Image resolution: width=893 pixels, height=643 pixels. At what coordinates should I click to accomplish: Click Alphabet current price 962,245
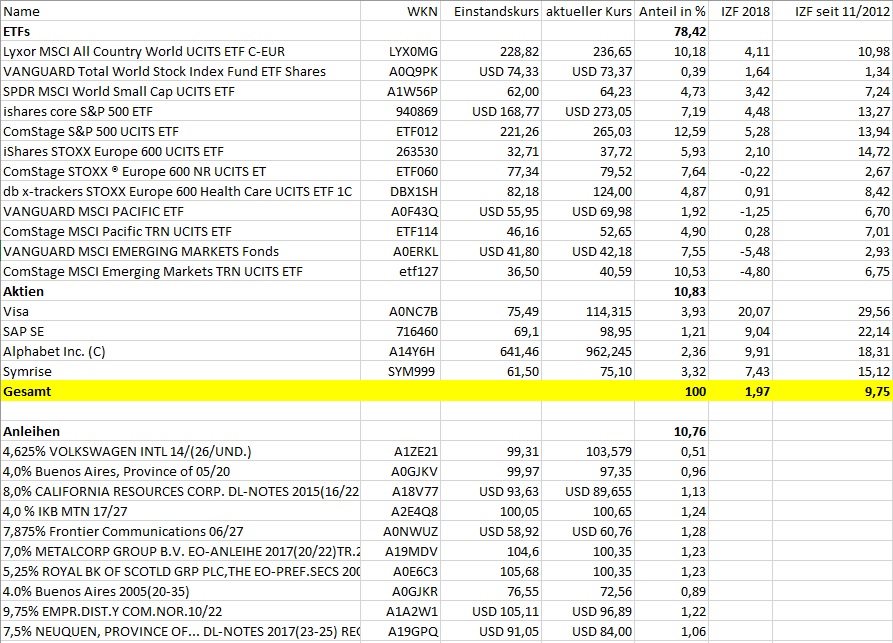point(588,351)
